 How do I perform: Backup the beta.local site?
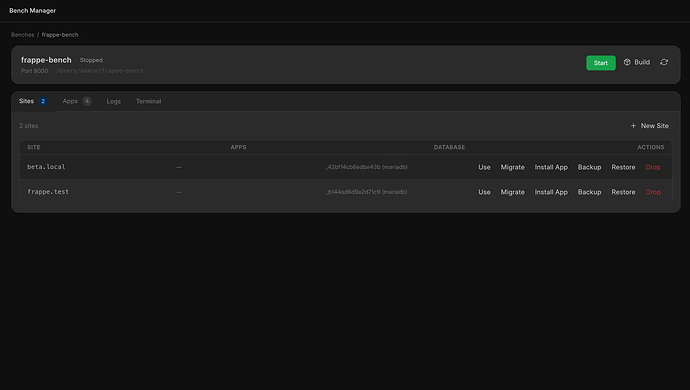[589, 167]
